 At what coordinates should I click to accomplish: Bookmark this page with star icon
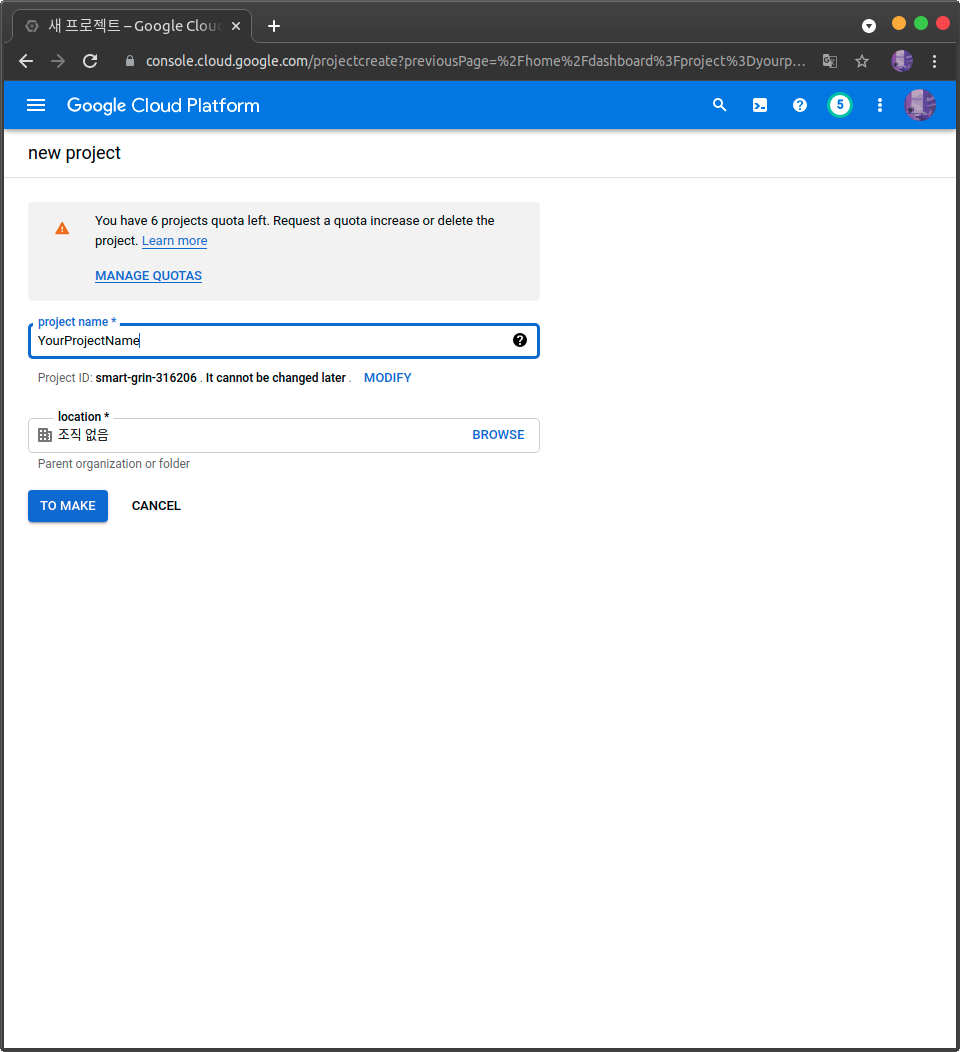coord(862,61)
